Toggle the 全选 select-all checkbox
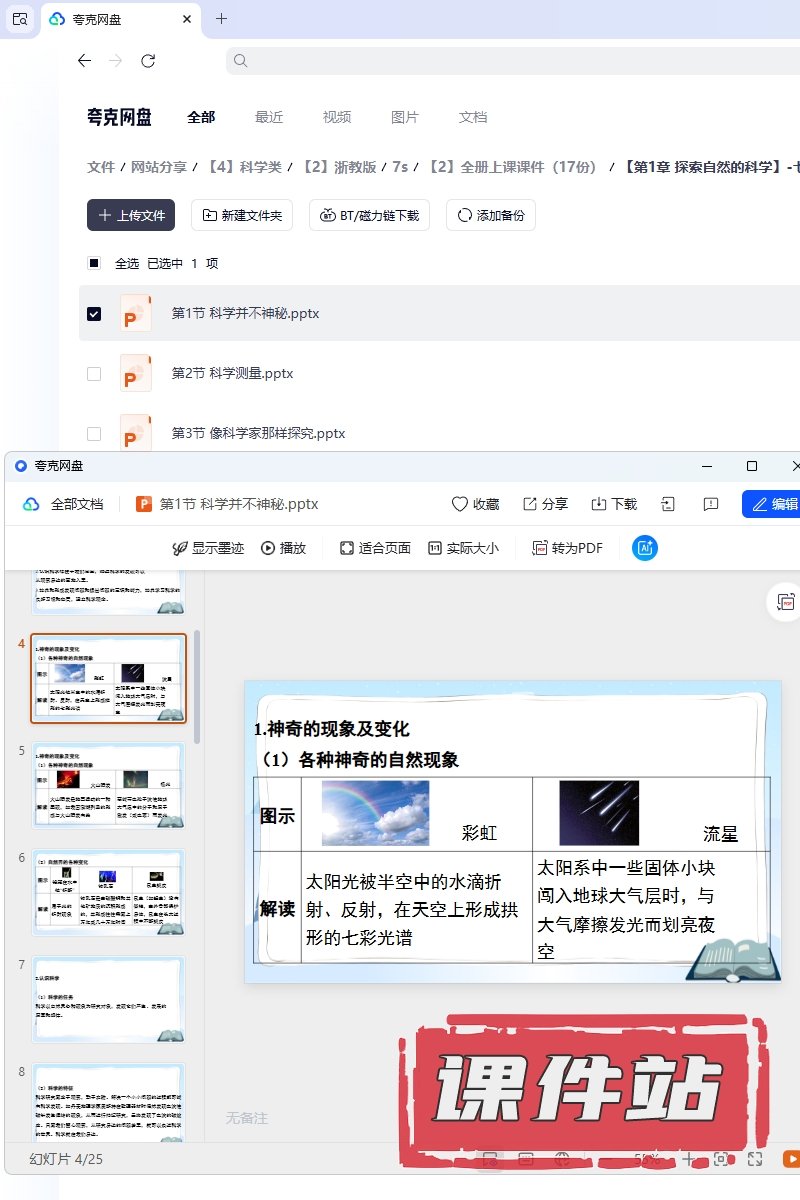 94,263
